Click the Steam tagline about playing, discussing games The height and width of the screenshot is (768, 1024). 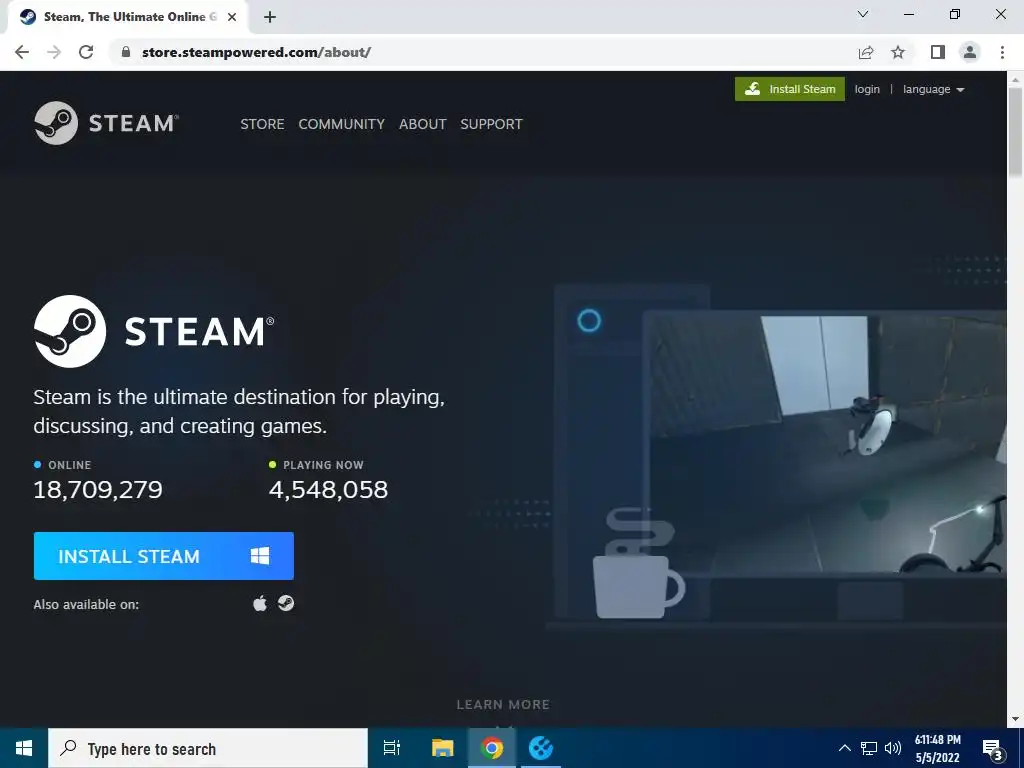tap(239, 411)
